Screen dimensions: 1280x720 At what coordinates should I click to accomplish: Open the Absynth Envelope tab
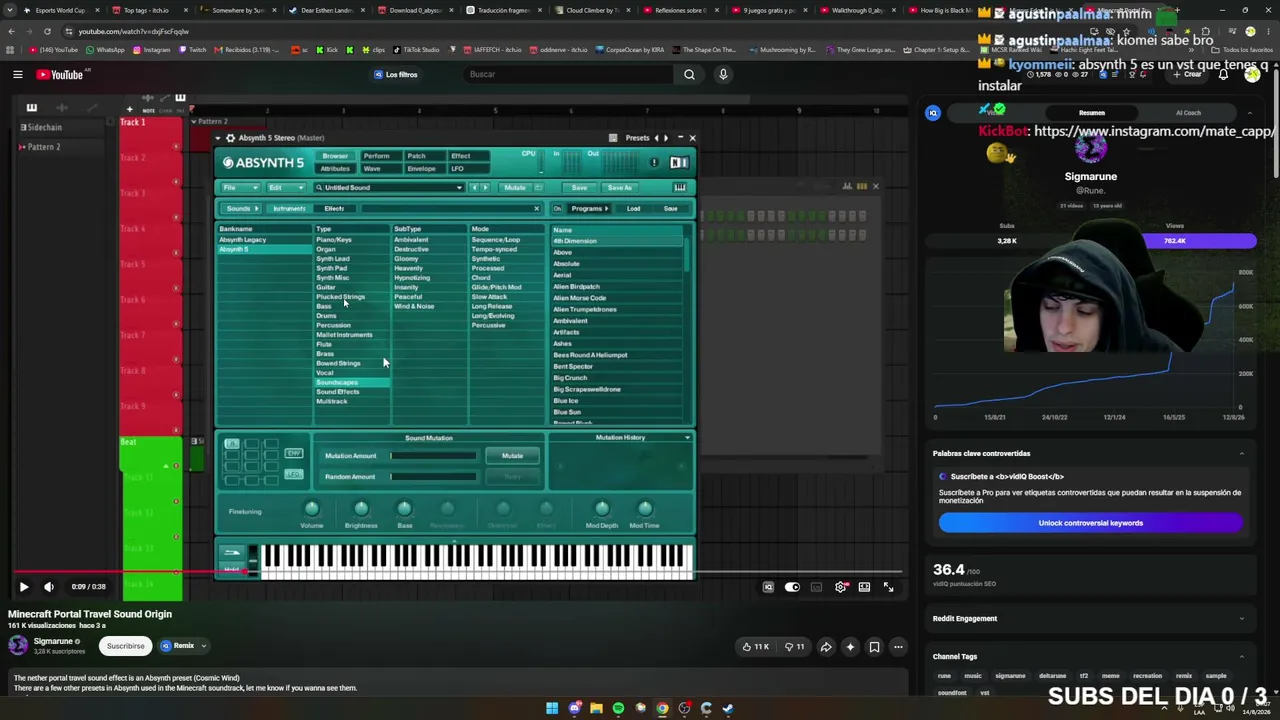(421, 169)
